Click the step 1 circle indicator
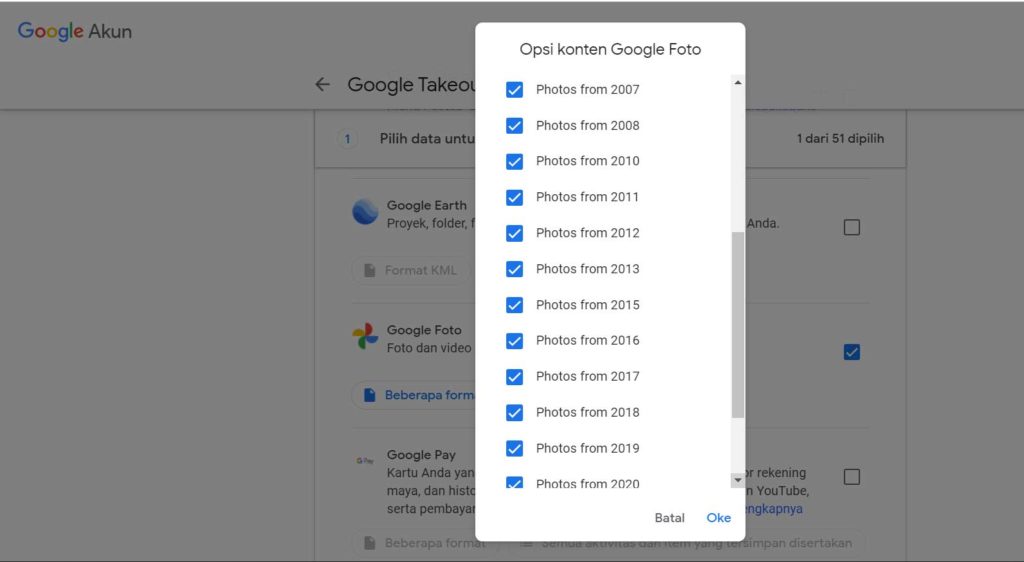1024x562 pixels. coord(347,138)
